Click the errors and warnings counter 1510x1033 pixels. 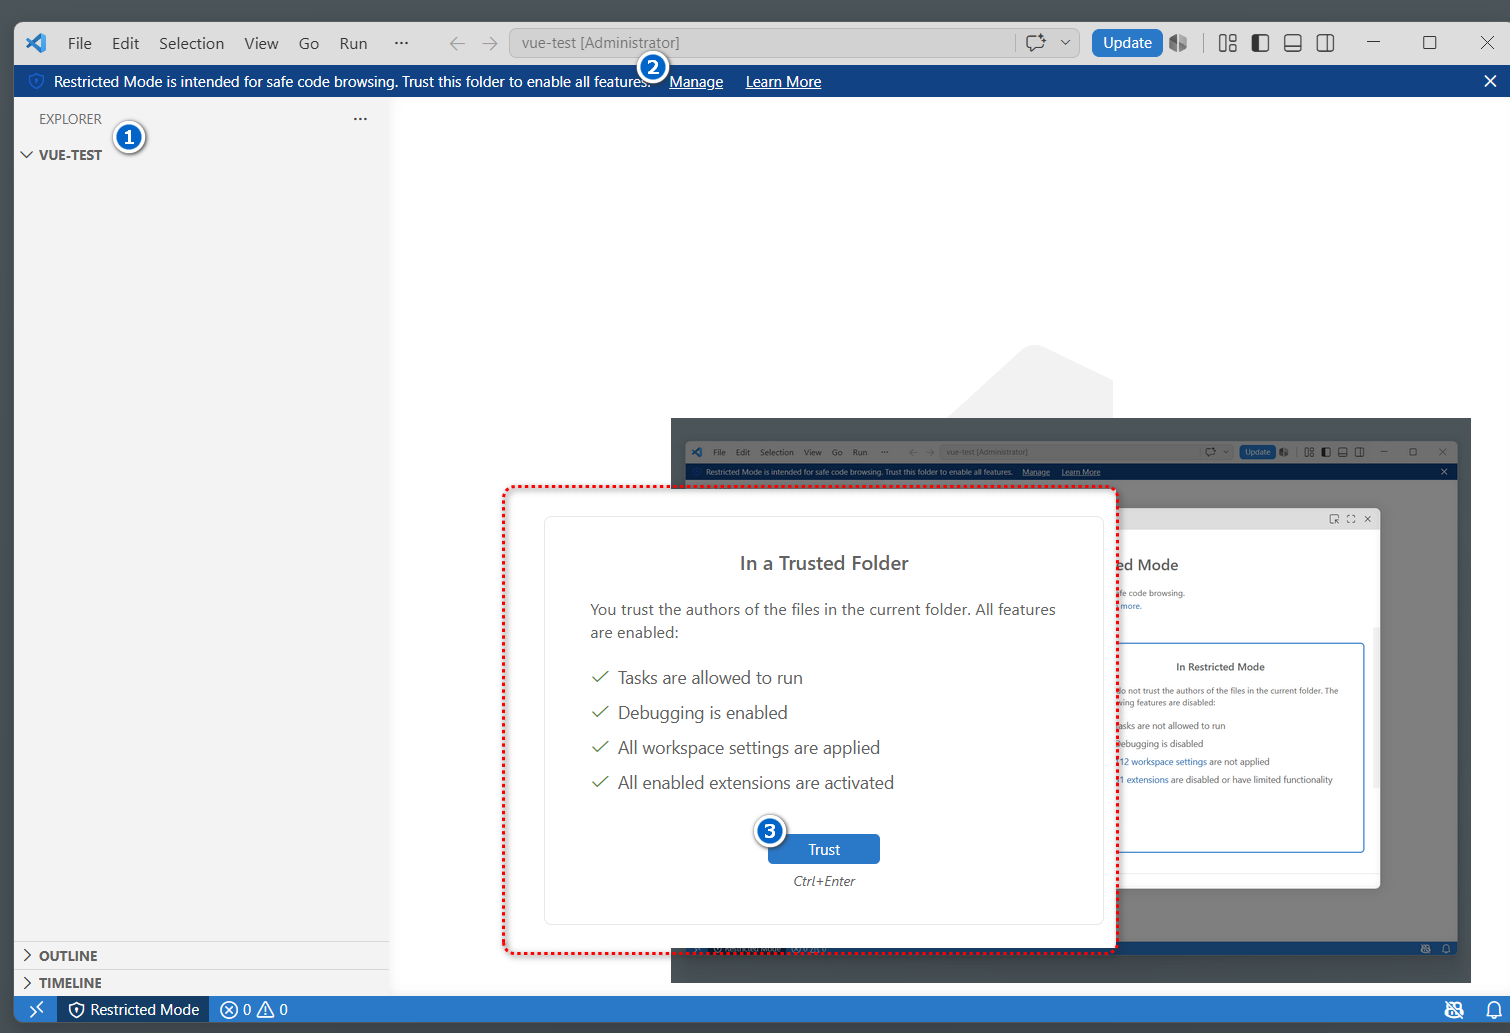254,1010
